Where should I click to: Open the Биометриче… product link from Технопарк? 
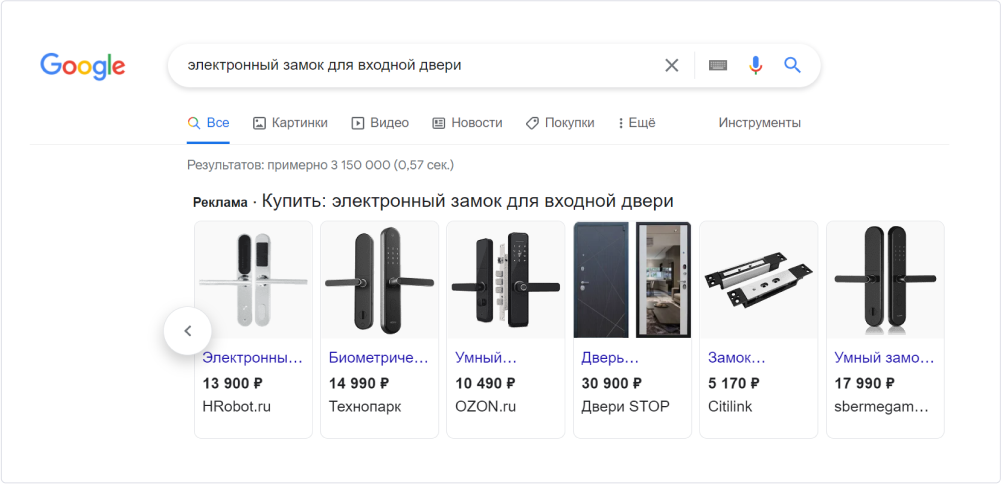pos(378,357)
